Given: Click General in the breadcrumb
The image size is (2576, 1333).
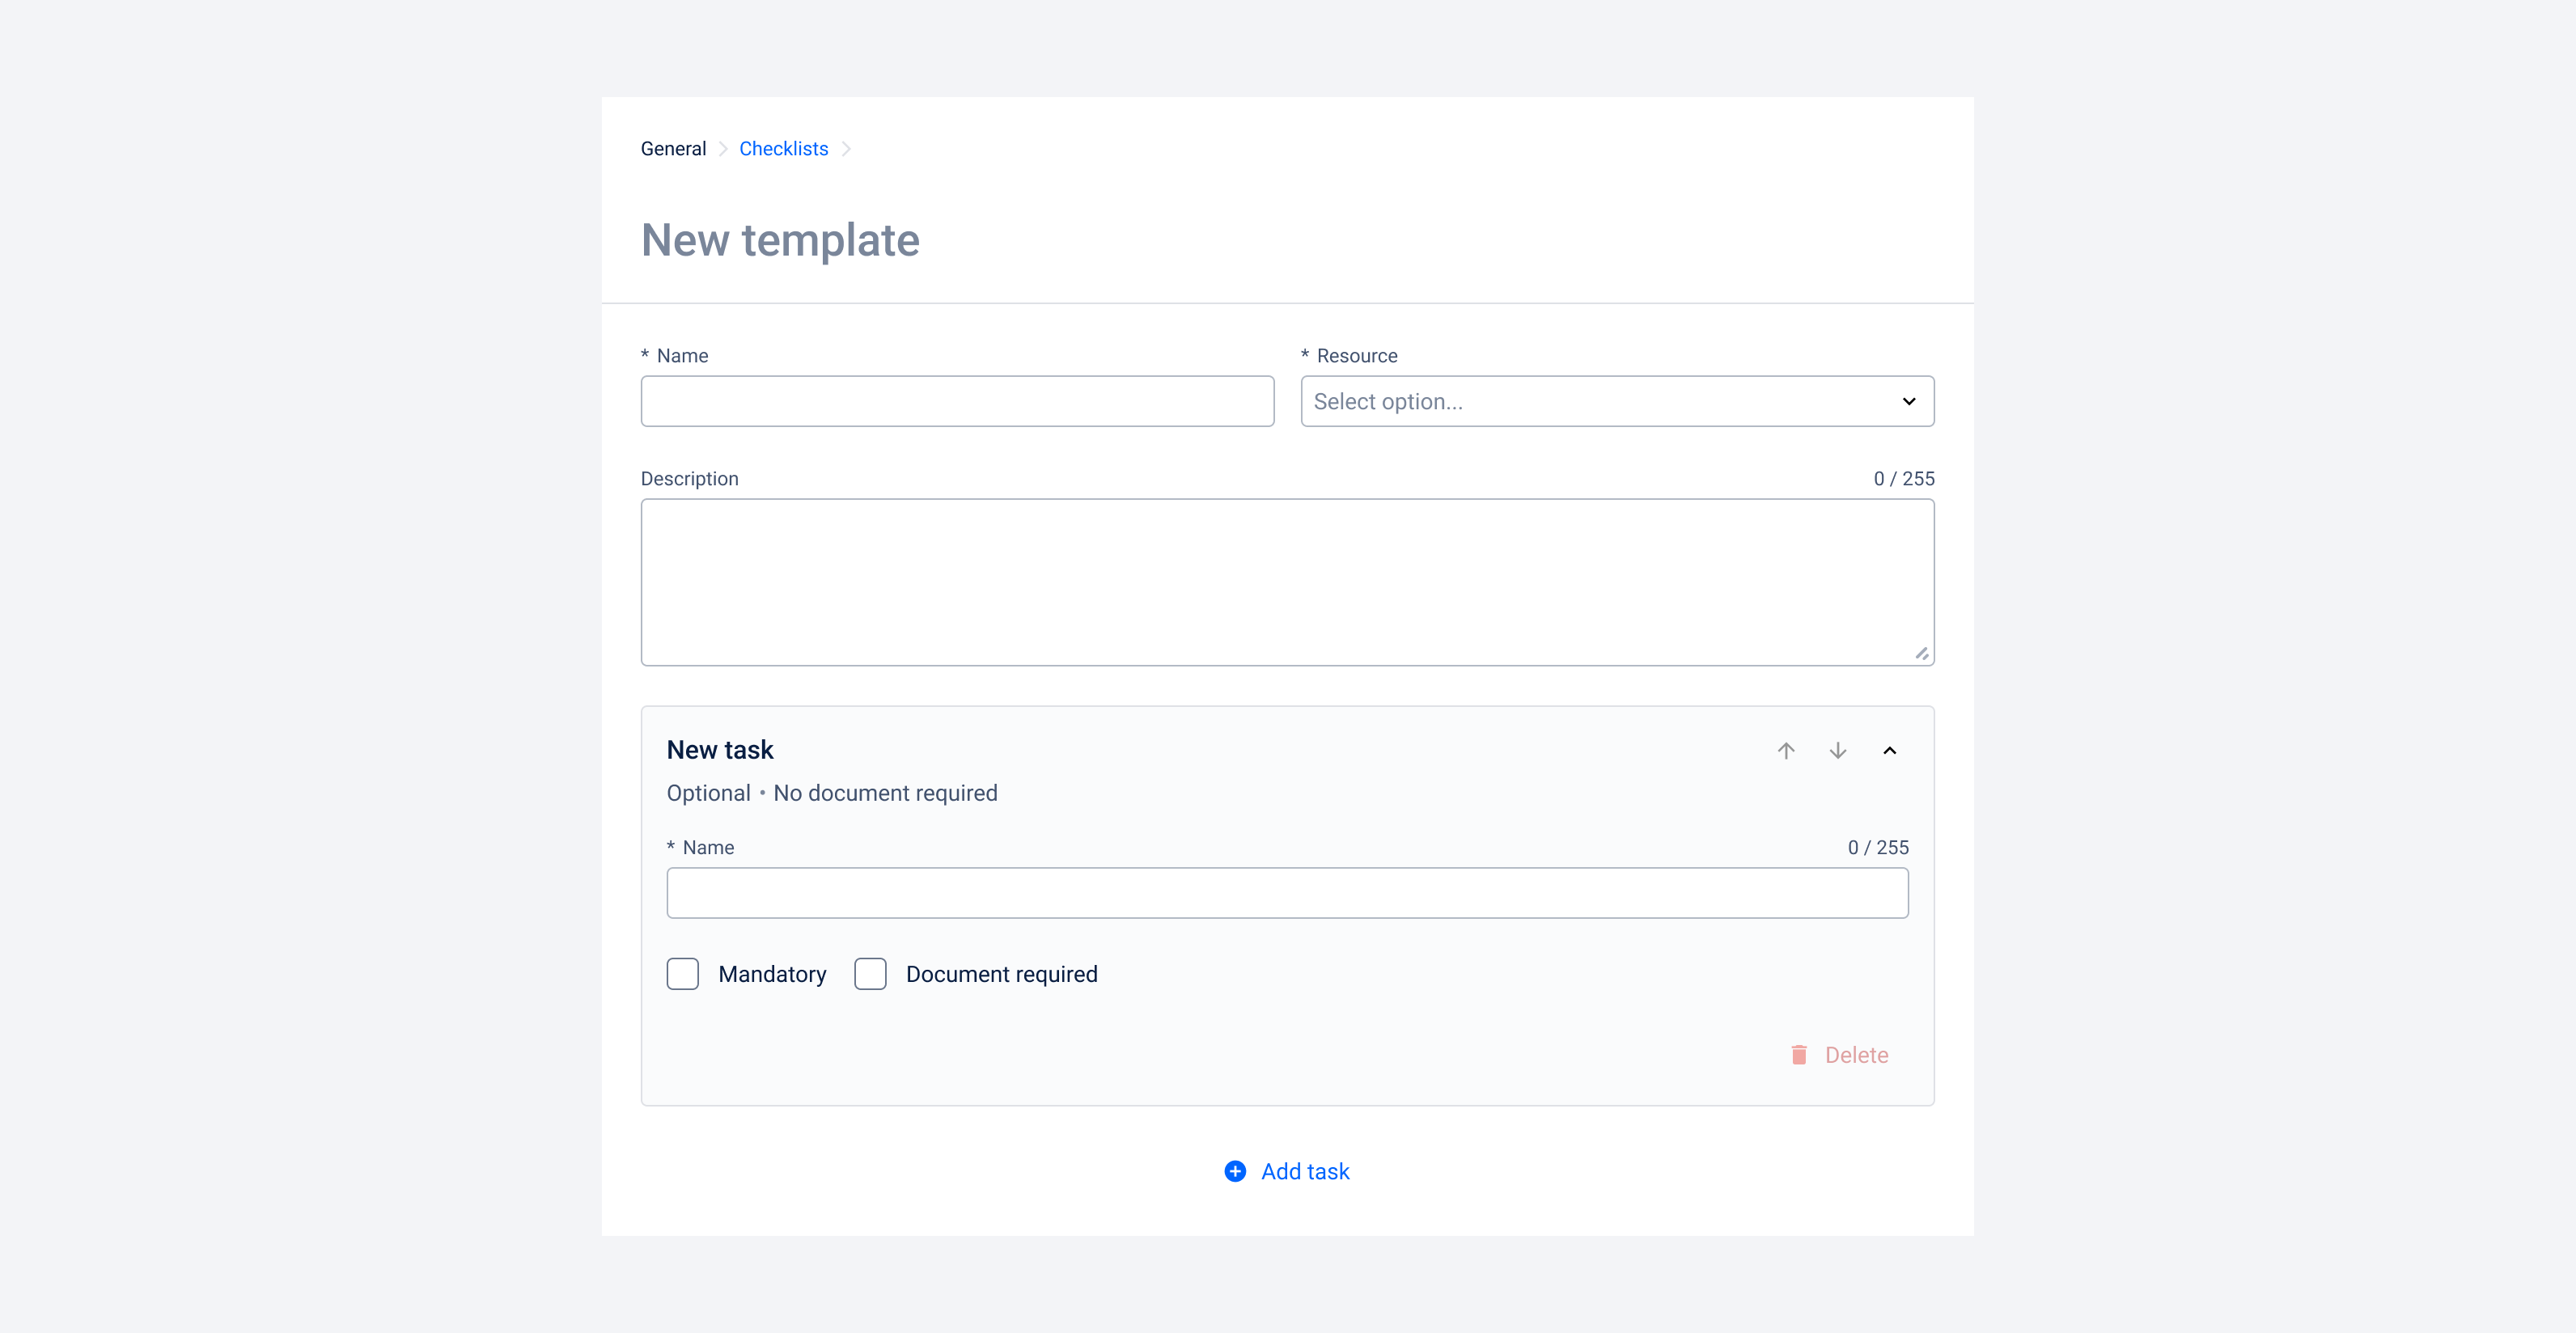Looking at the screenshot, I should [673, 149].
